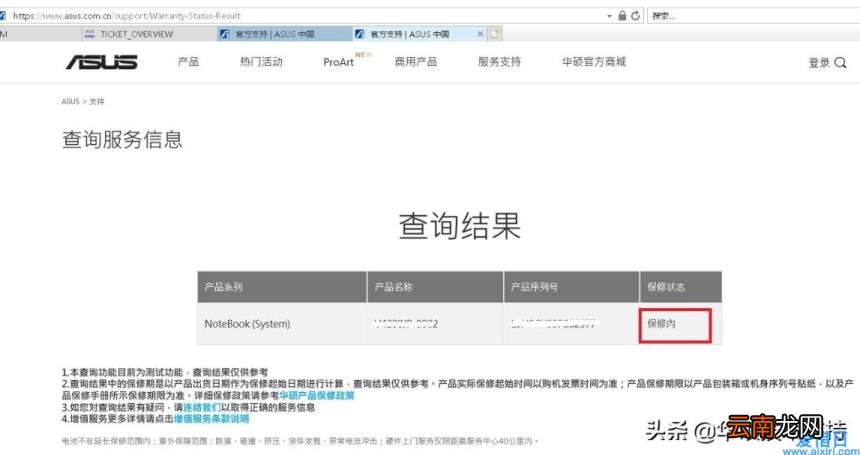
Task: Open the 热门活动 menu
Action: pos(261,62)
